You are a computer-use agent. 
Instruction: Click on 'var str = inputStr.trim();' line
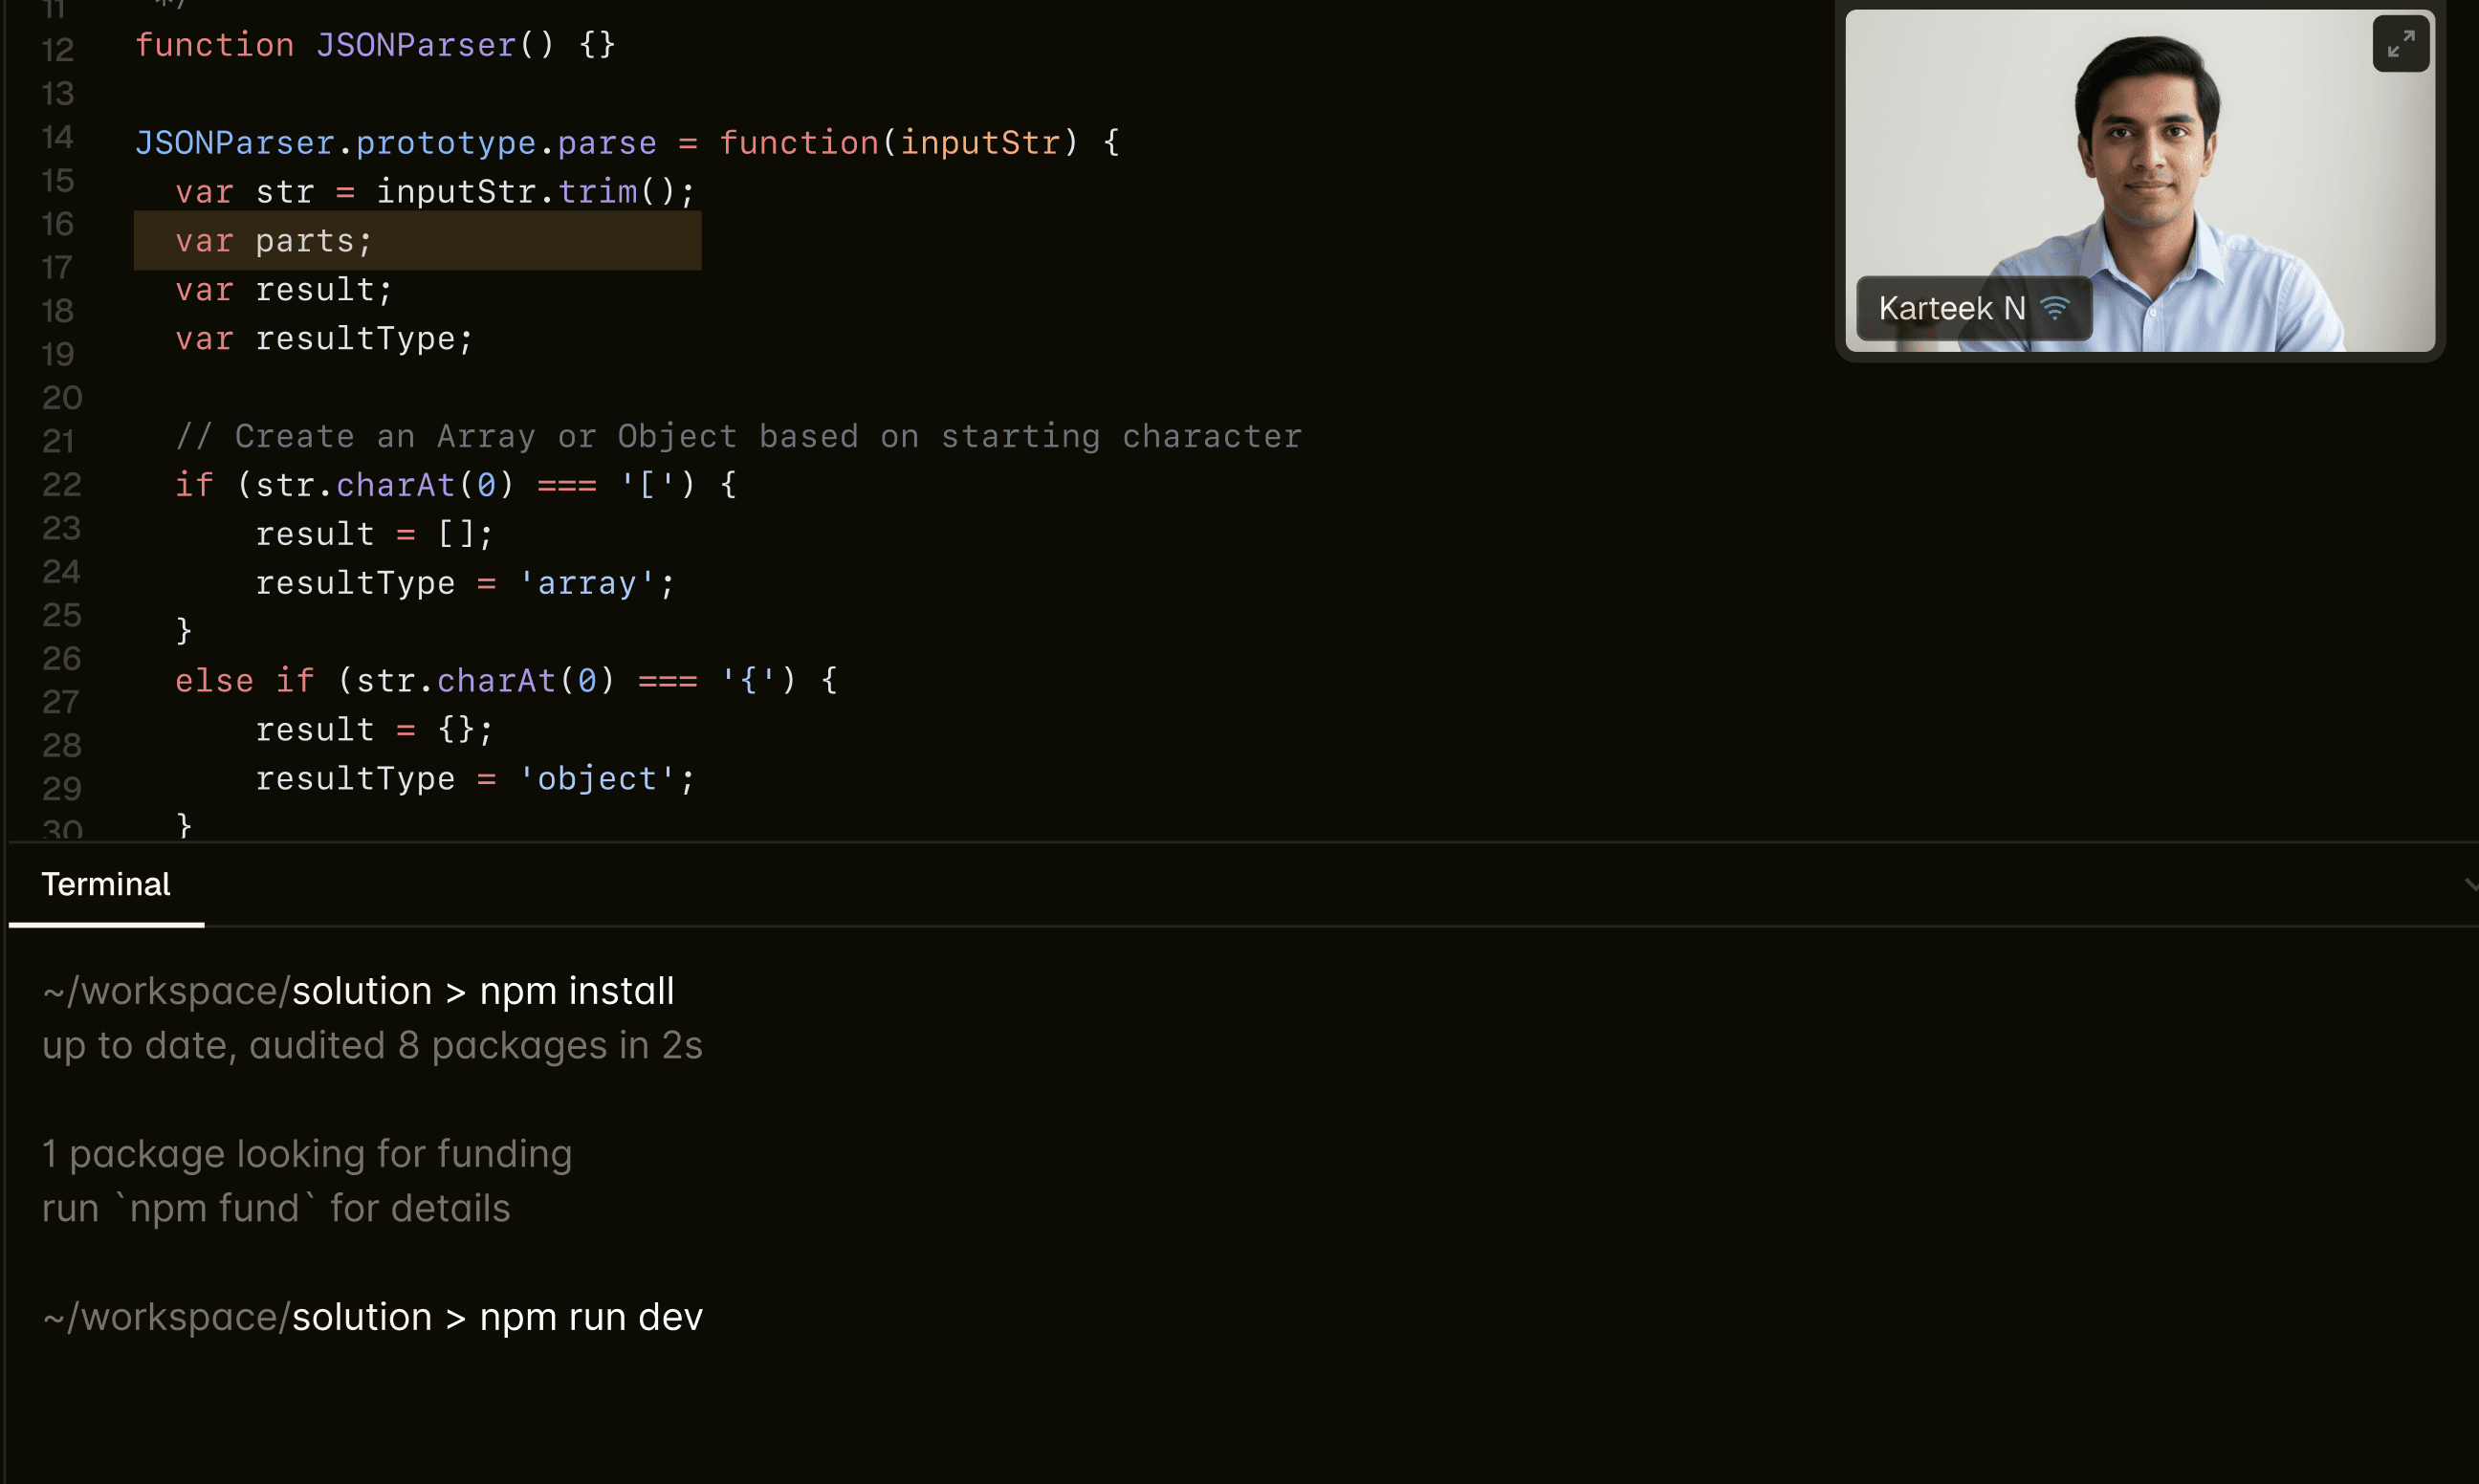point(435,192)
